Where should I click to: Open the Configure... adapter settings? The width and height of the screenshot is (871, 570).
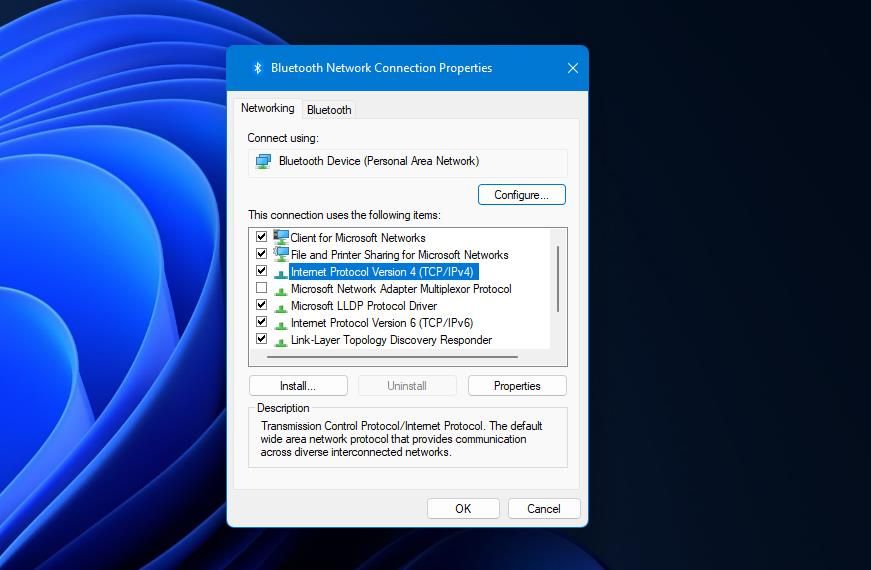coord(522,195)
